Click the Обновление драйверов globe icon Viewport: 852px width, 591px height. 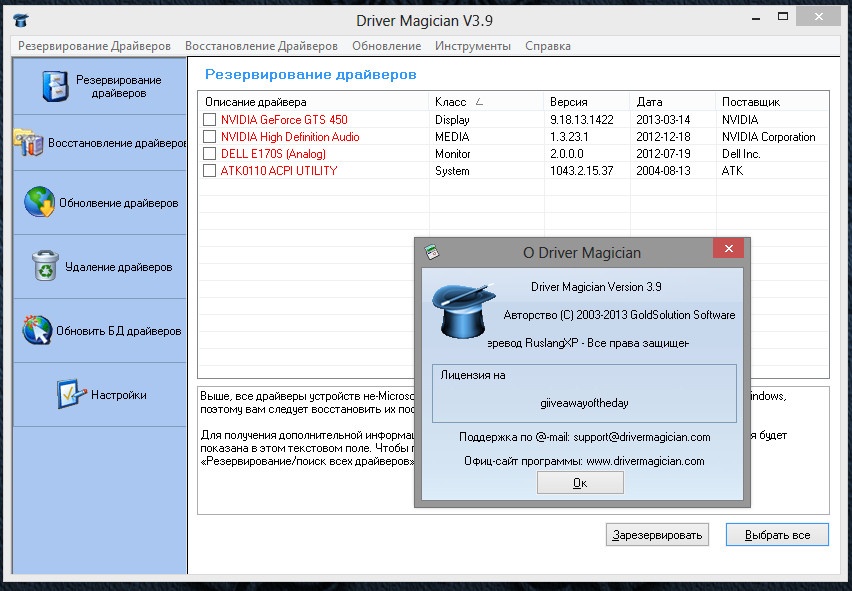point(39,202)
